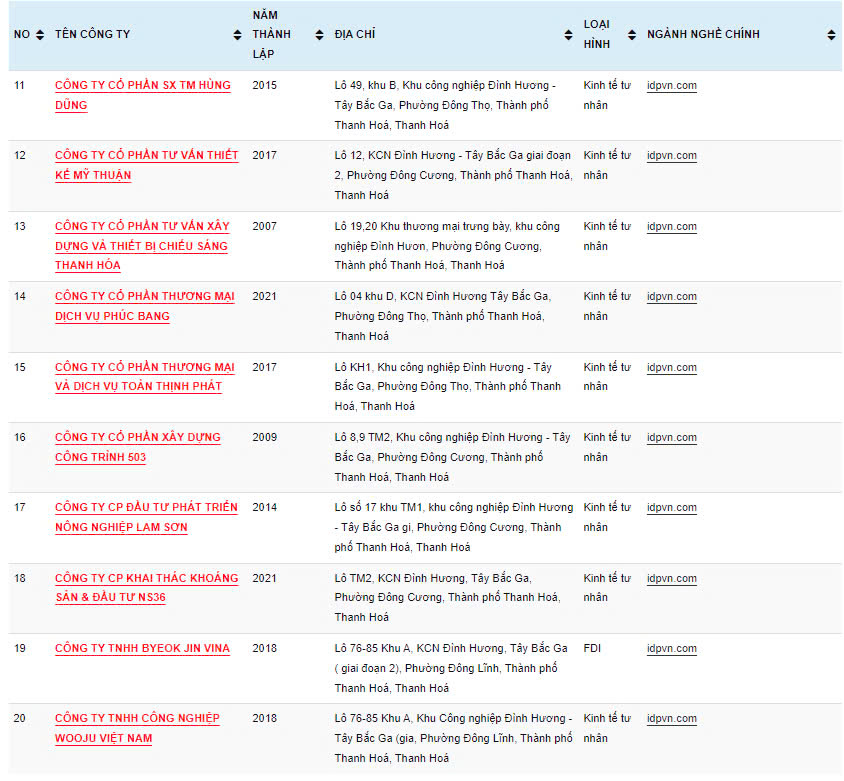Sort by LOẠI HÌNH column arrows

click(632, 35)
